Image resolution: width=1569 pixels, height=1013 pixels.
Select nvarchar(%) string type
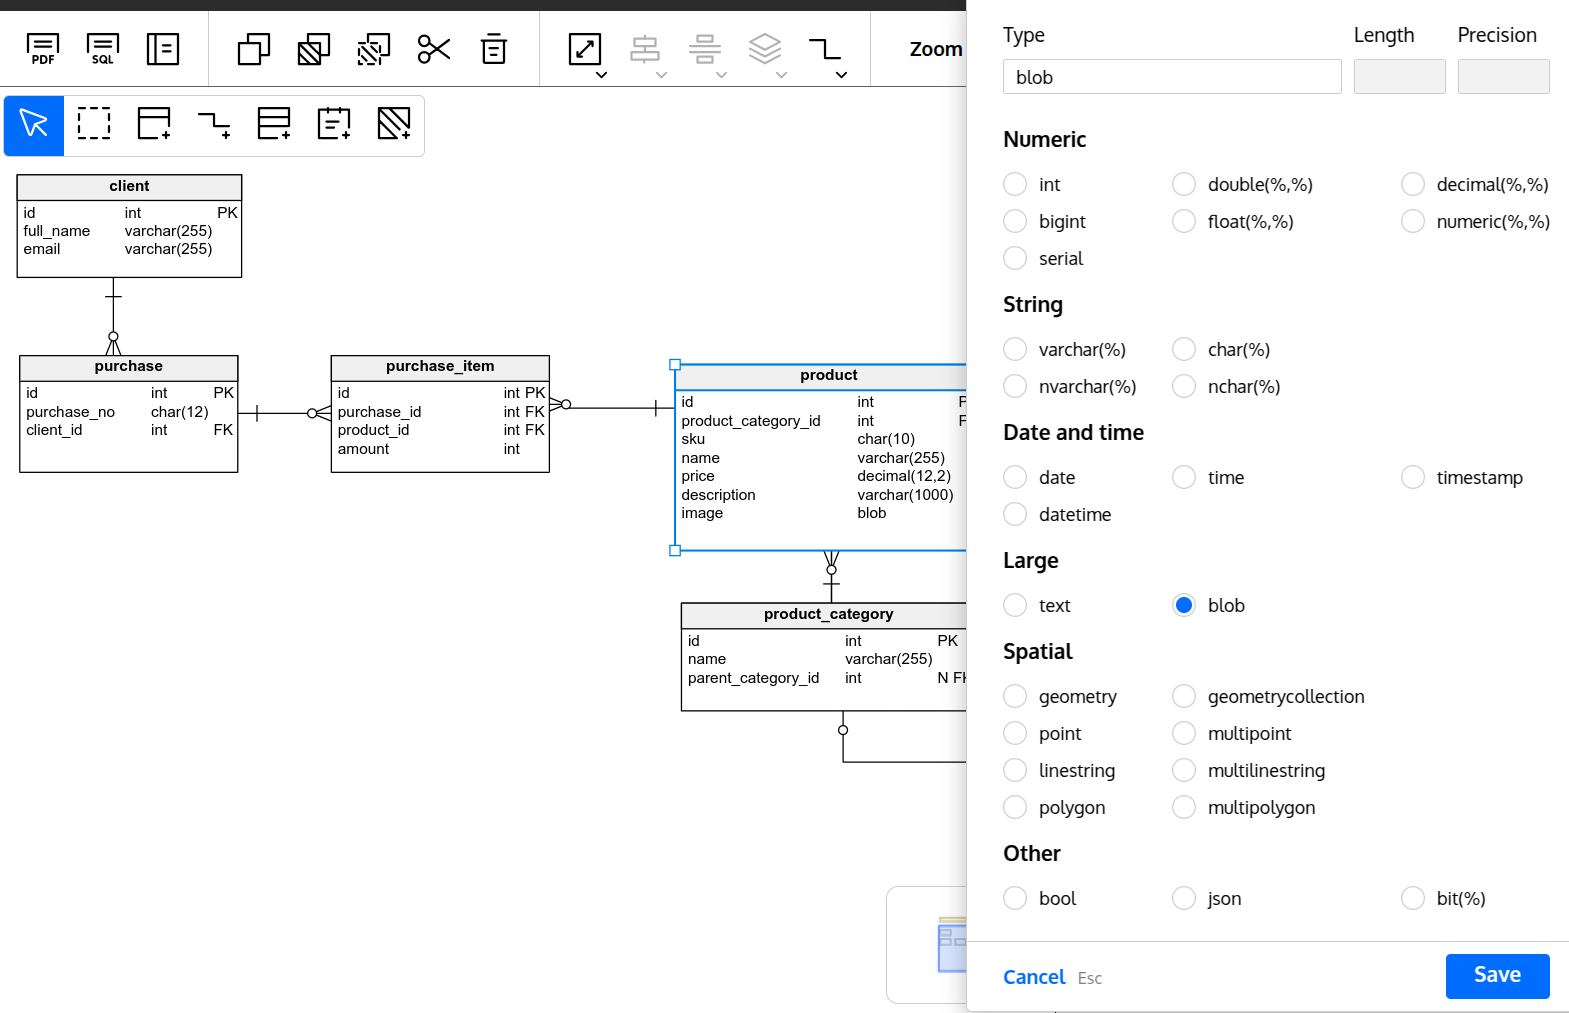click(x=1015, y=386)
